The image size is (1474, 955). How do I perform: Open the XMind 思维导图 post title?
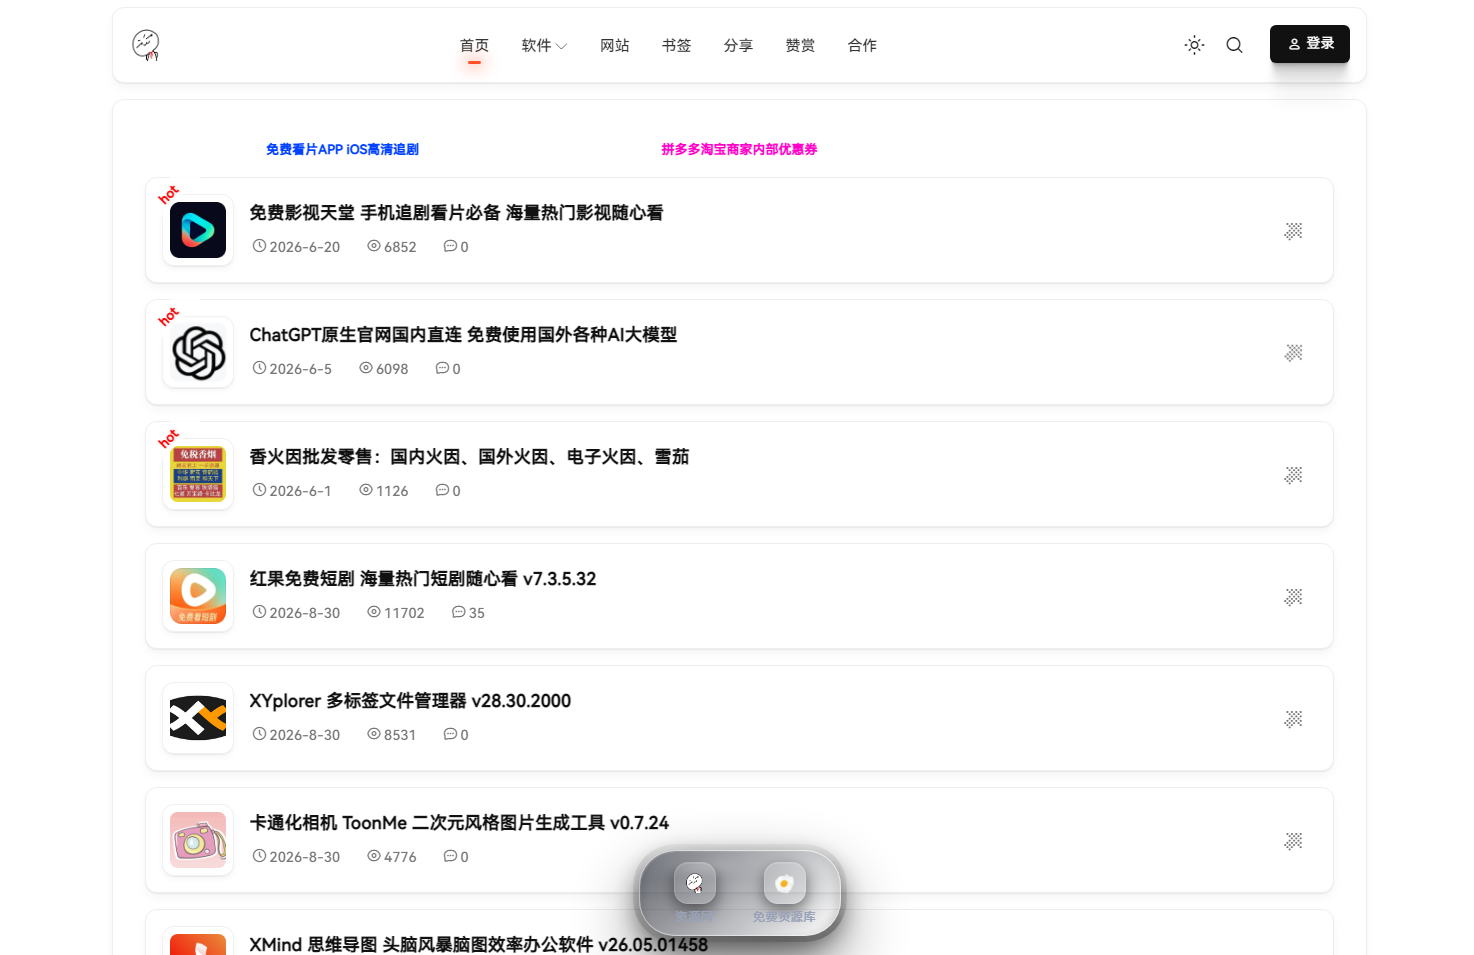tap(478, 945)
